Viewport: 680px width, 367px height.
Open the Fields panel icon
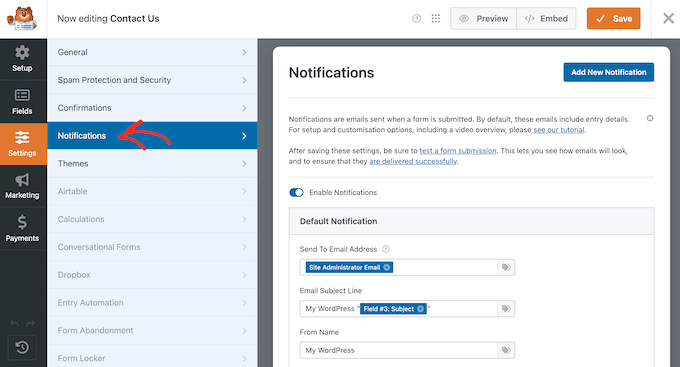click(x=22, y=102)
